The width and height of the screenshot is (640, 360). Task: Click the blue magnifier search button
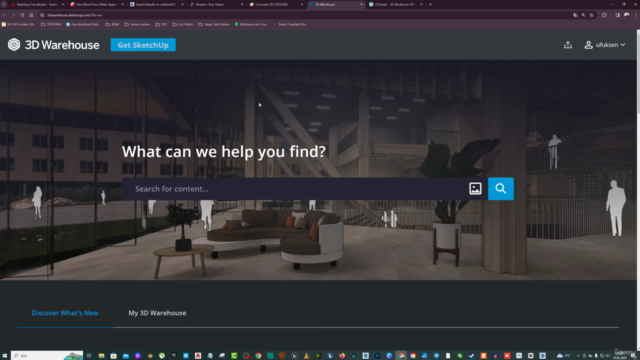coord(501,189)
